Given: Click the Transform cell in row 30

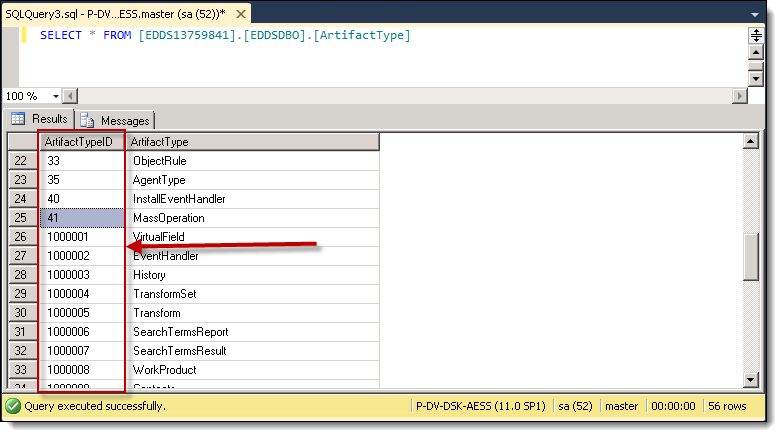Looking at the screenshot, I should point(252,312).
